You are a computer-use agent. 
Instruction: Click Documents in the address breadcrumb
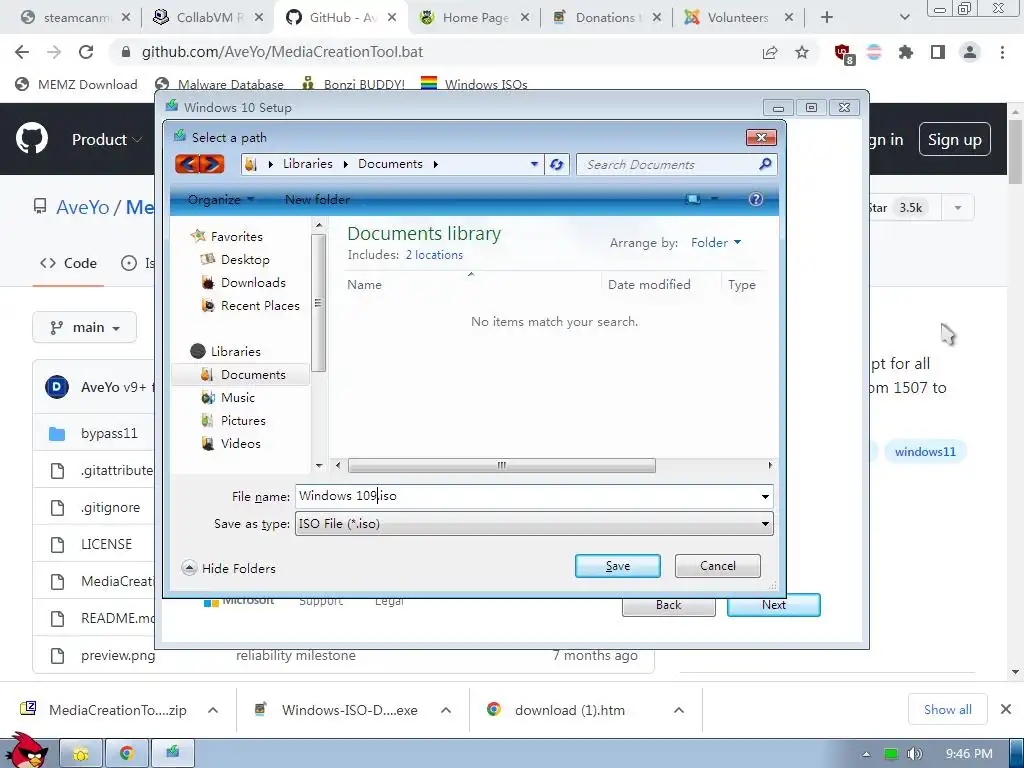click(x=390, y=164)
